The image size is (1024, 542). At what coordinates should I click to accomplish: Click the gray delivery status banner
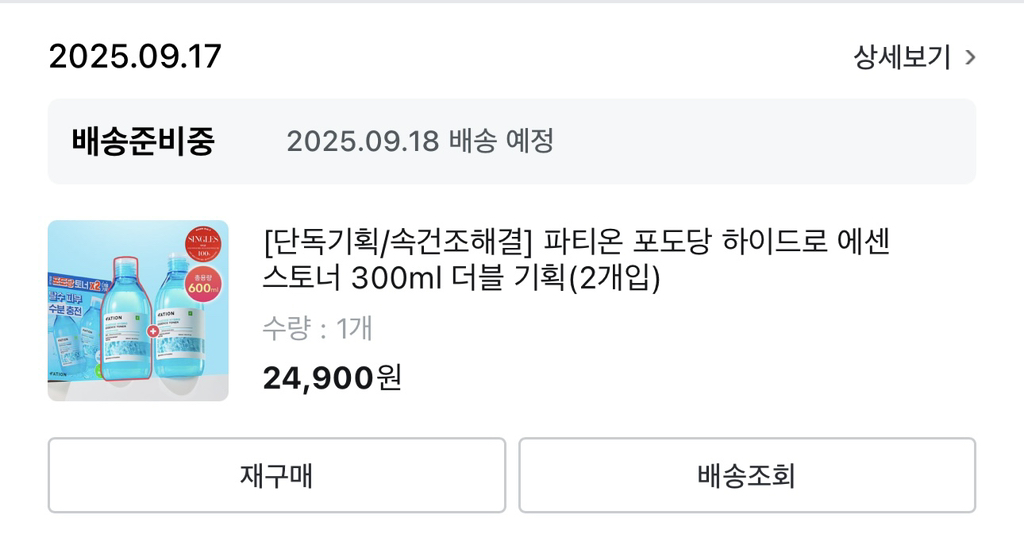click(x=512, y=141)
